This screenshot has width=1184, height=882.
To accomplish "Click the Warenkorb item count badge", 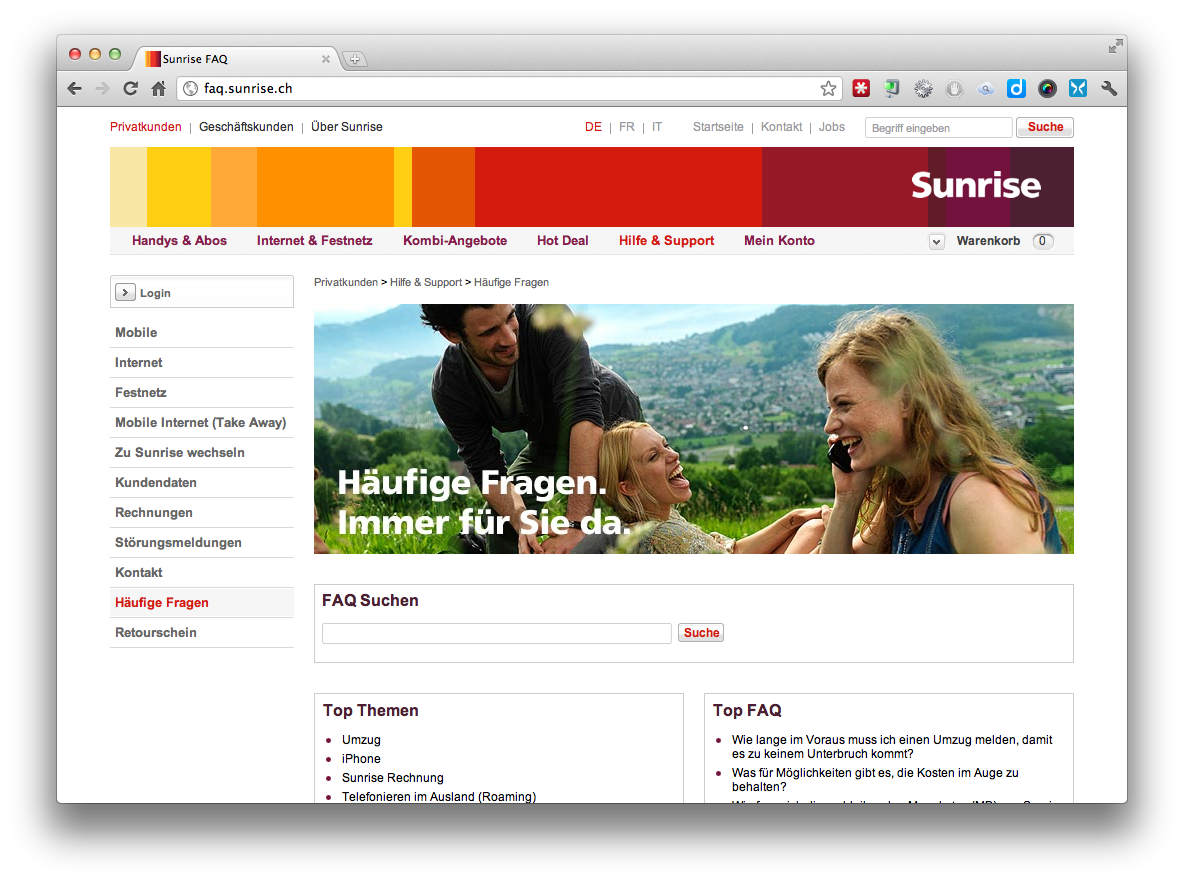I will click(x=1043, y=241).
